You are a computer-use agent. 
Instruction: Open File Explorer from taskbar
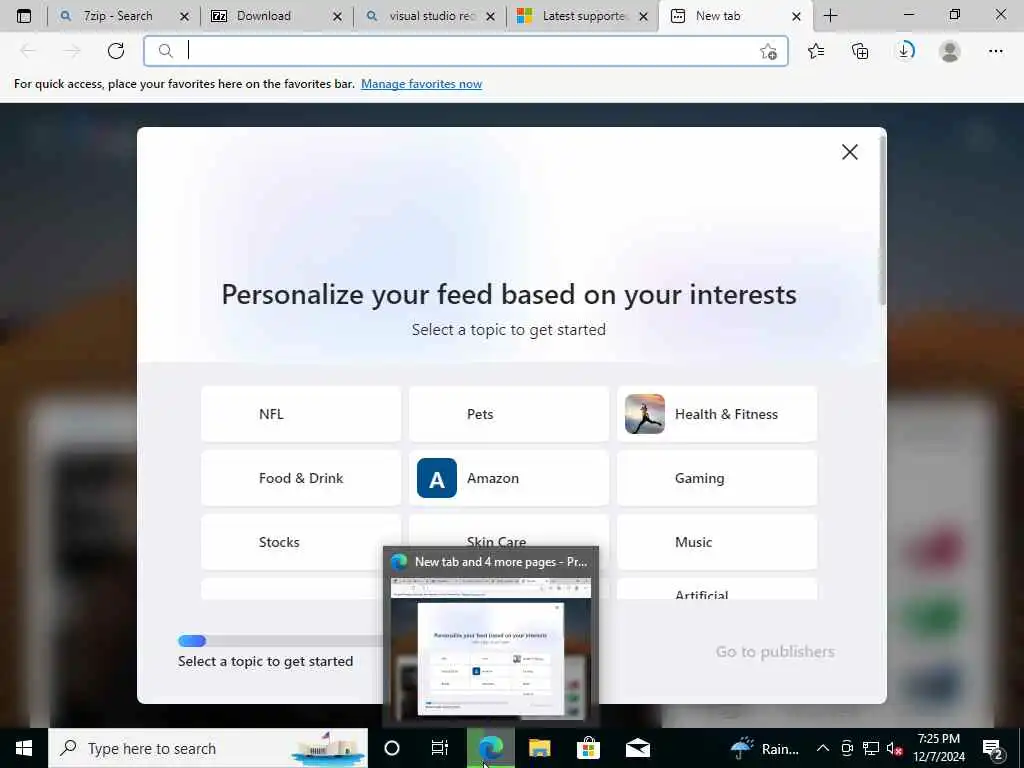click(539, 748)
